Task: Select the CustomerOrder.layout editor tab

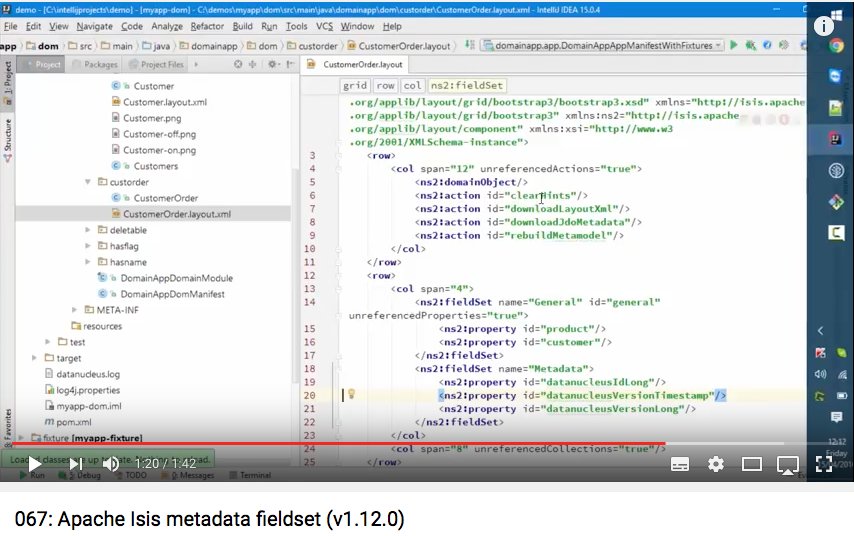Action: 356,65
